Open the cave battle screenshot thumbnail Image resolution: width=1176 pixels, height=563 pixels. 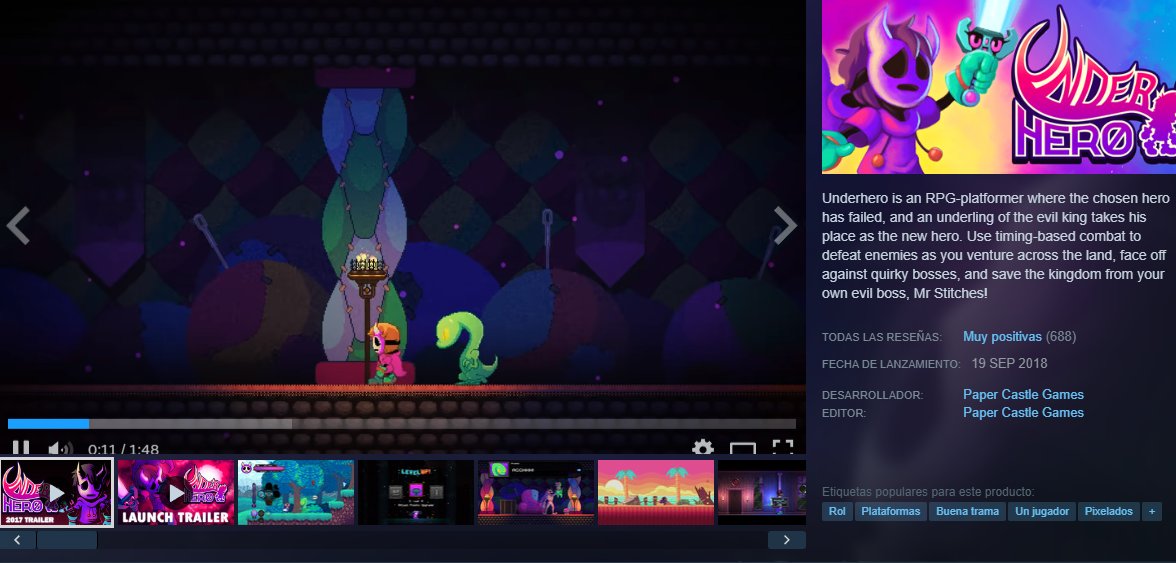click(536, 493)
